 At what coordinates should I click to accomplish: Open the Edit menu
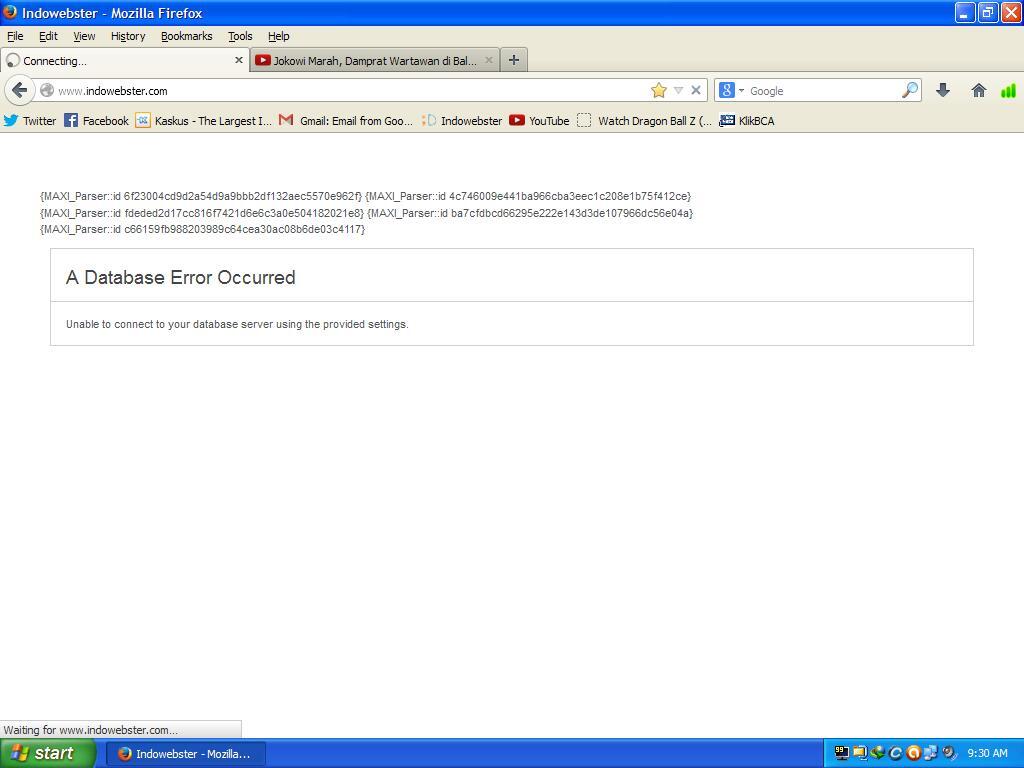[x=48, y=37]
